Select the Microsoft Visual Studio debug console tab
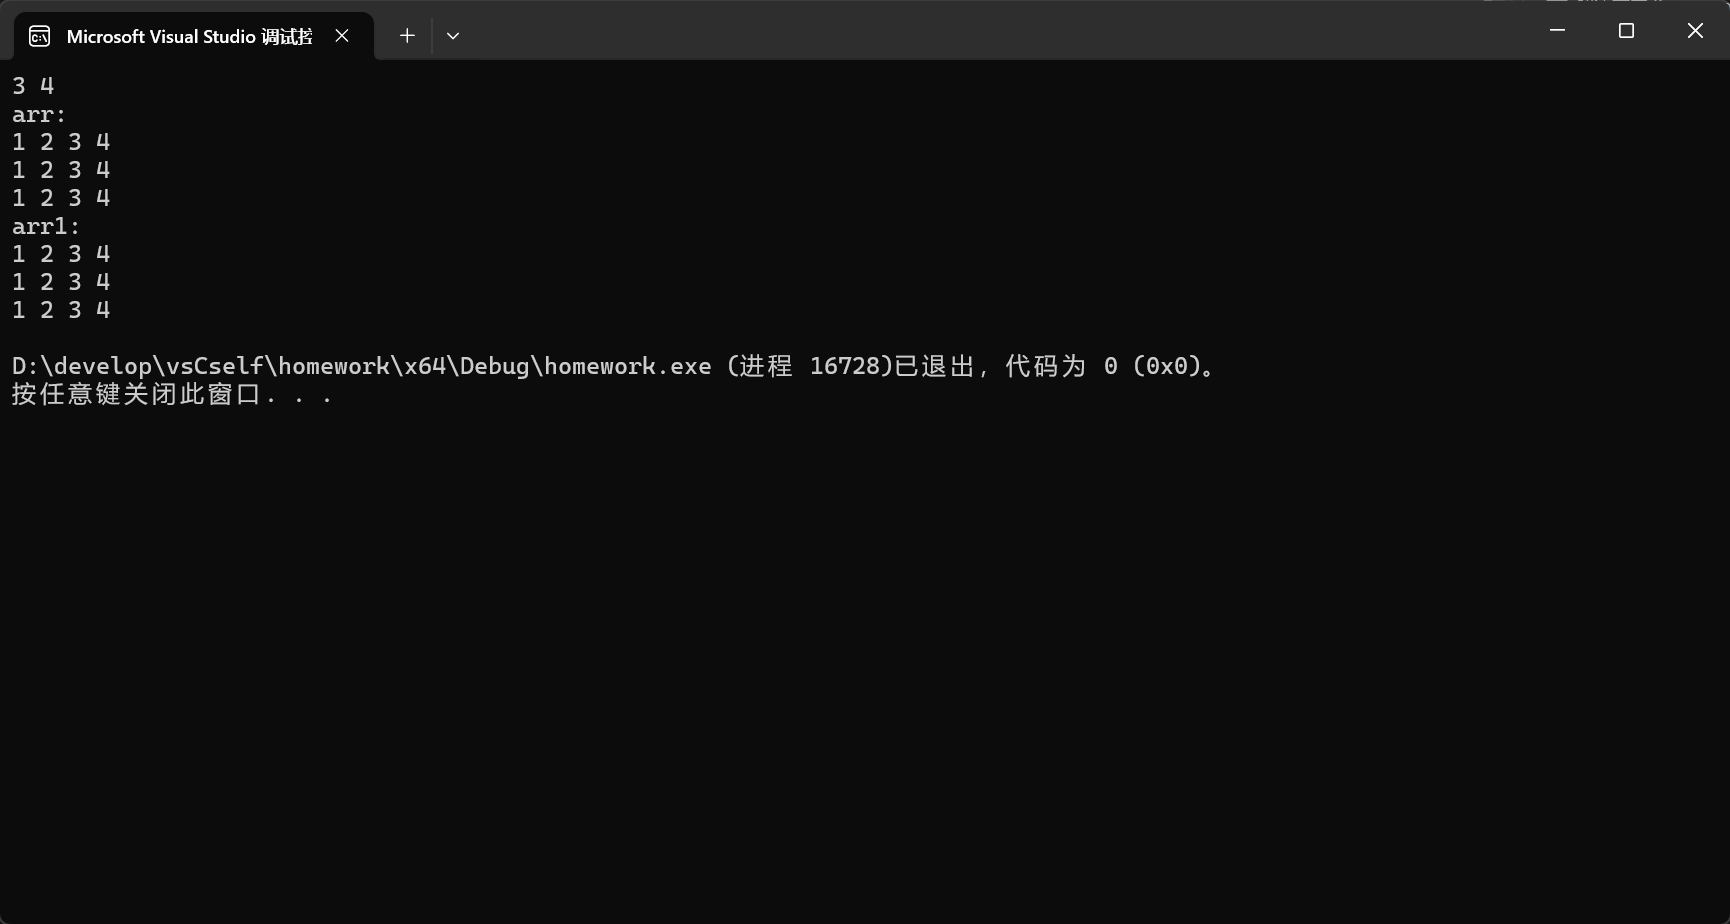This screenshot has height=924, width=1730. click(x=194, y=37)
